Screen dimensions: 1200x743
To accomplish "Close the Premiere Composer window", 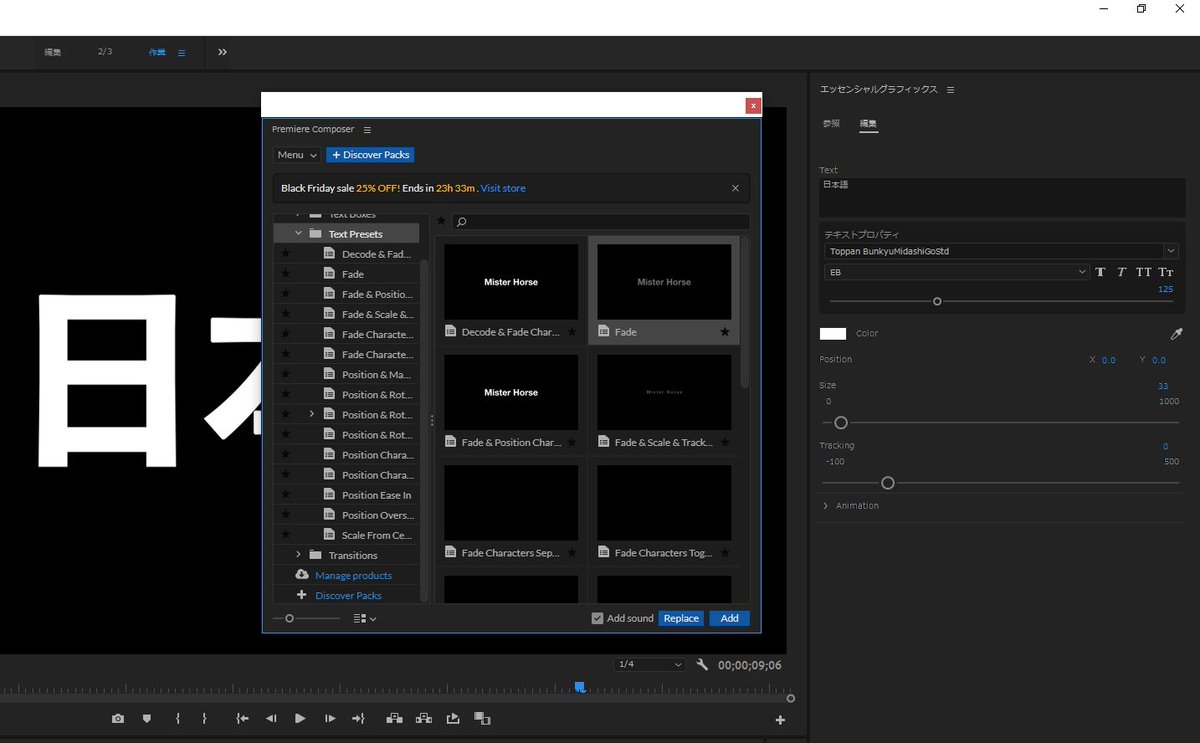I will tap(753, 105).
